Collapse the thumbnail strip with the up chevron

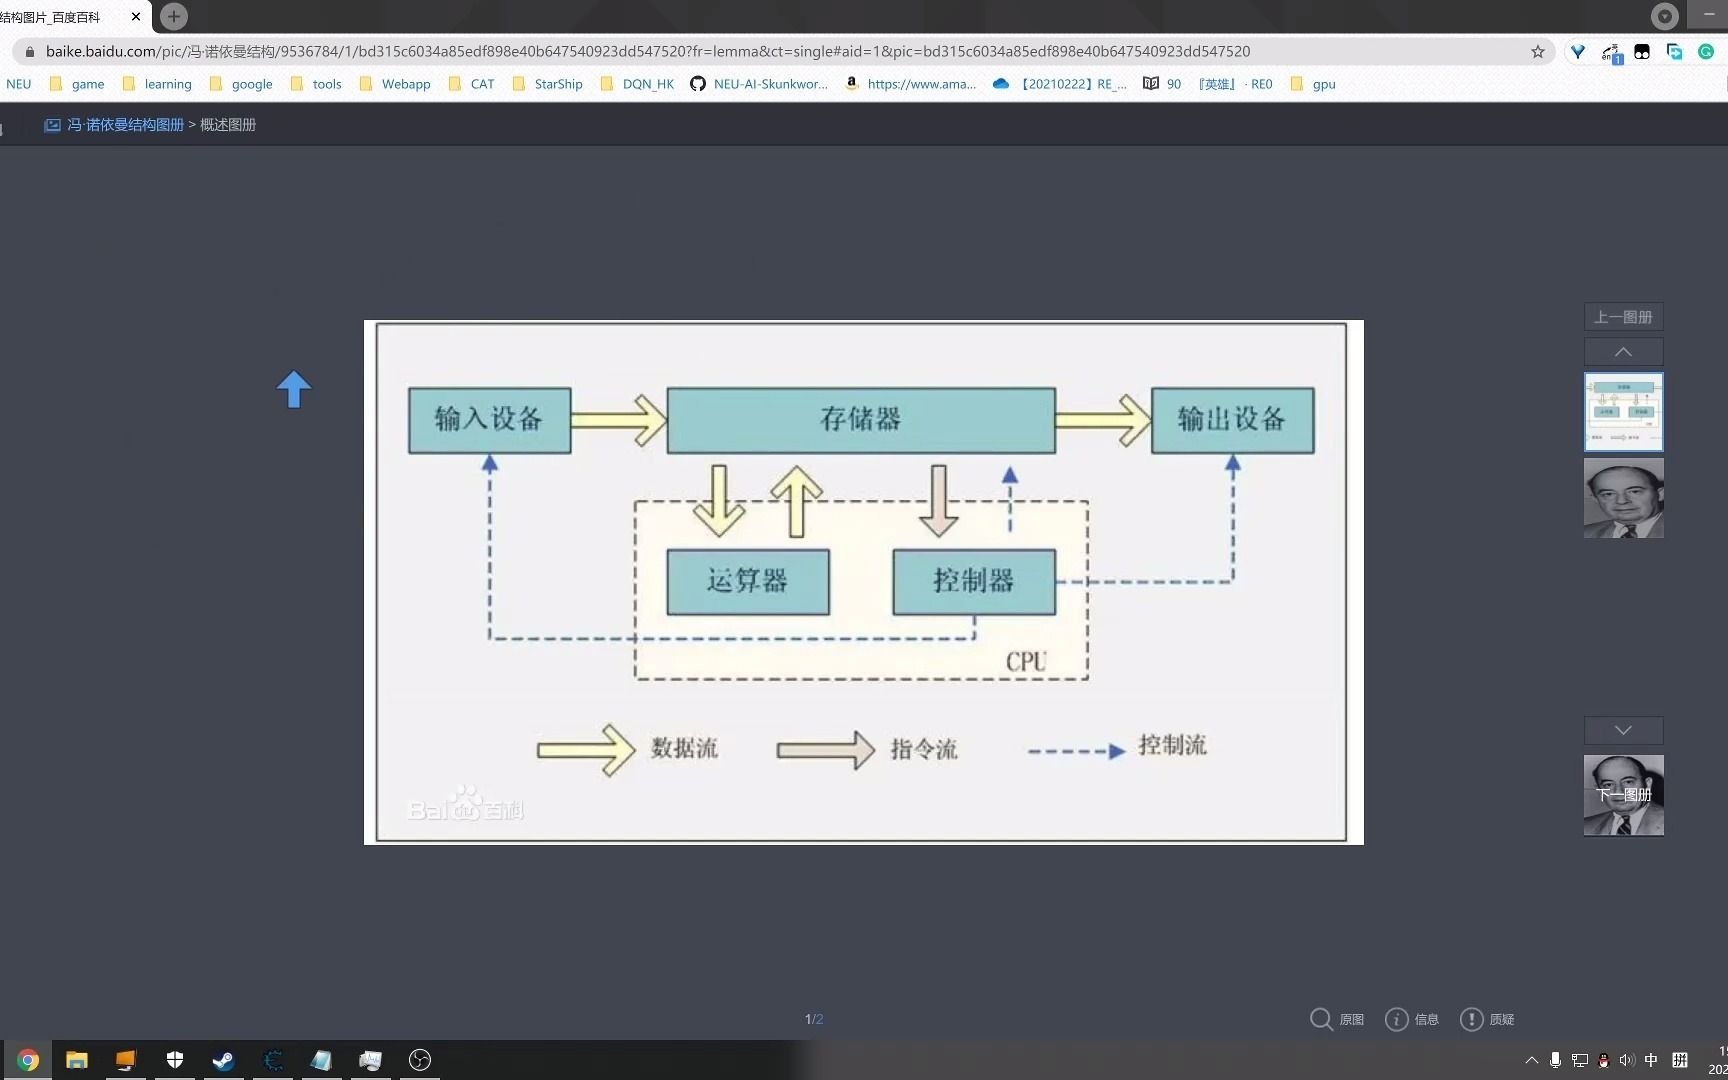coord(1622,351)
